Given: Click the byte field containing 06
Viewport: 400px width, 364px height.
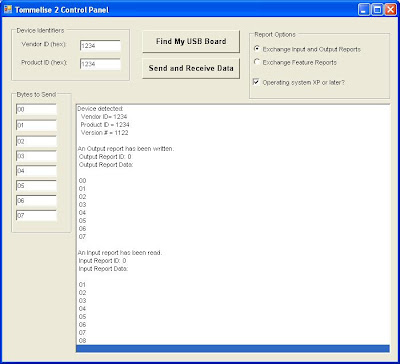Looking at the screenshot, I should coord(36,201).
